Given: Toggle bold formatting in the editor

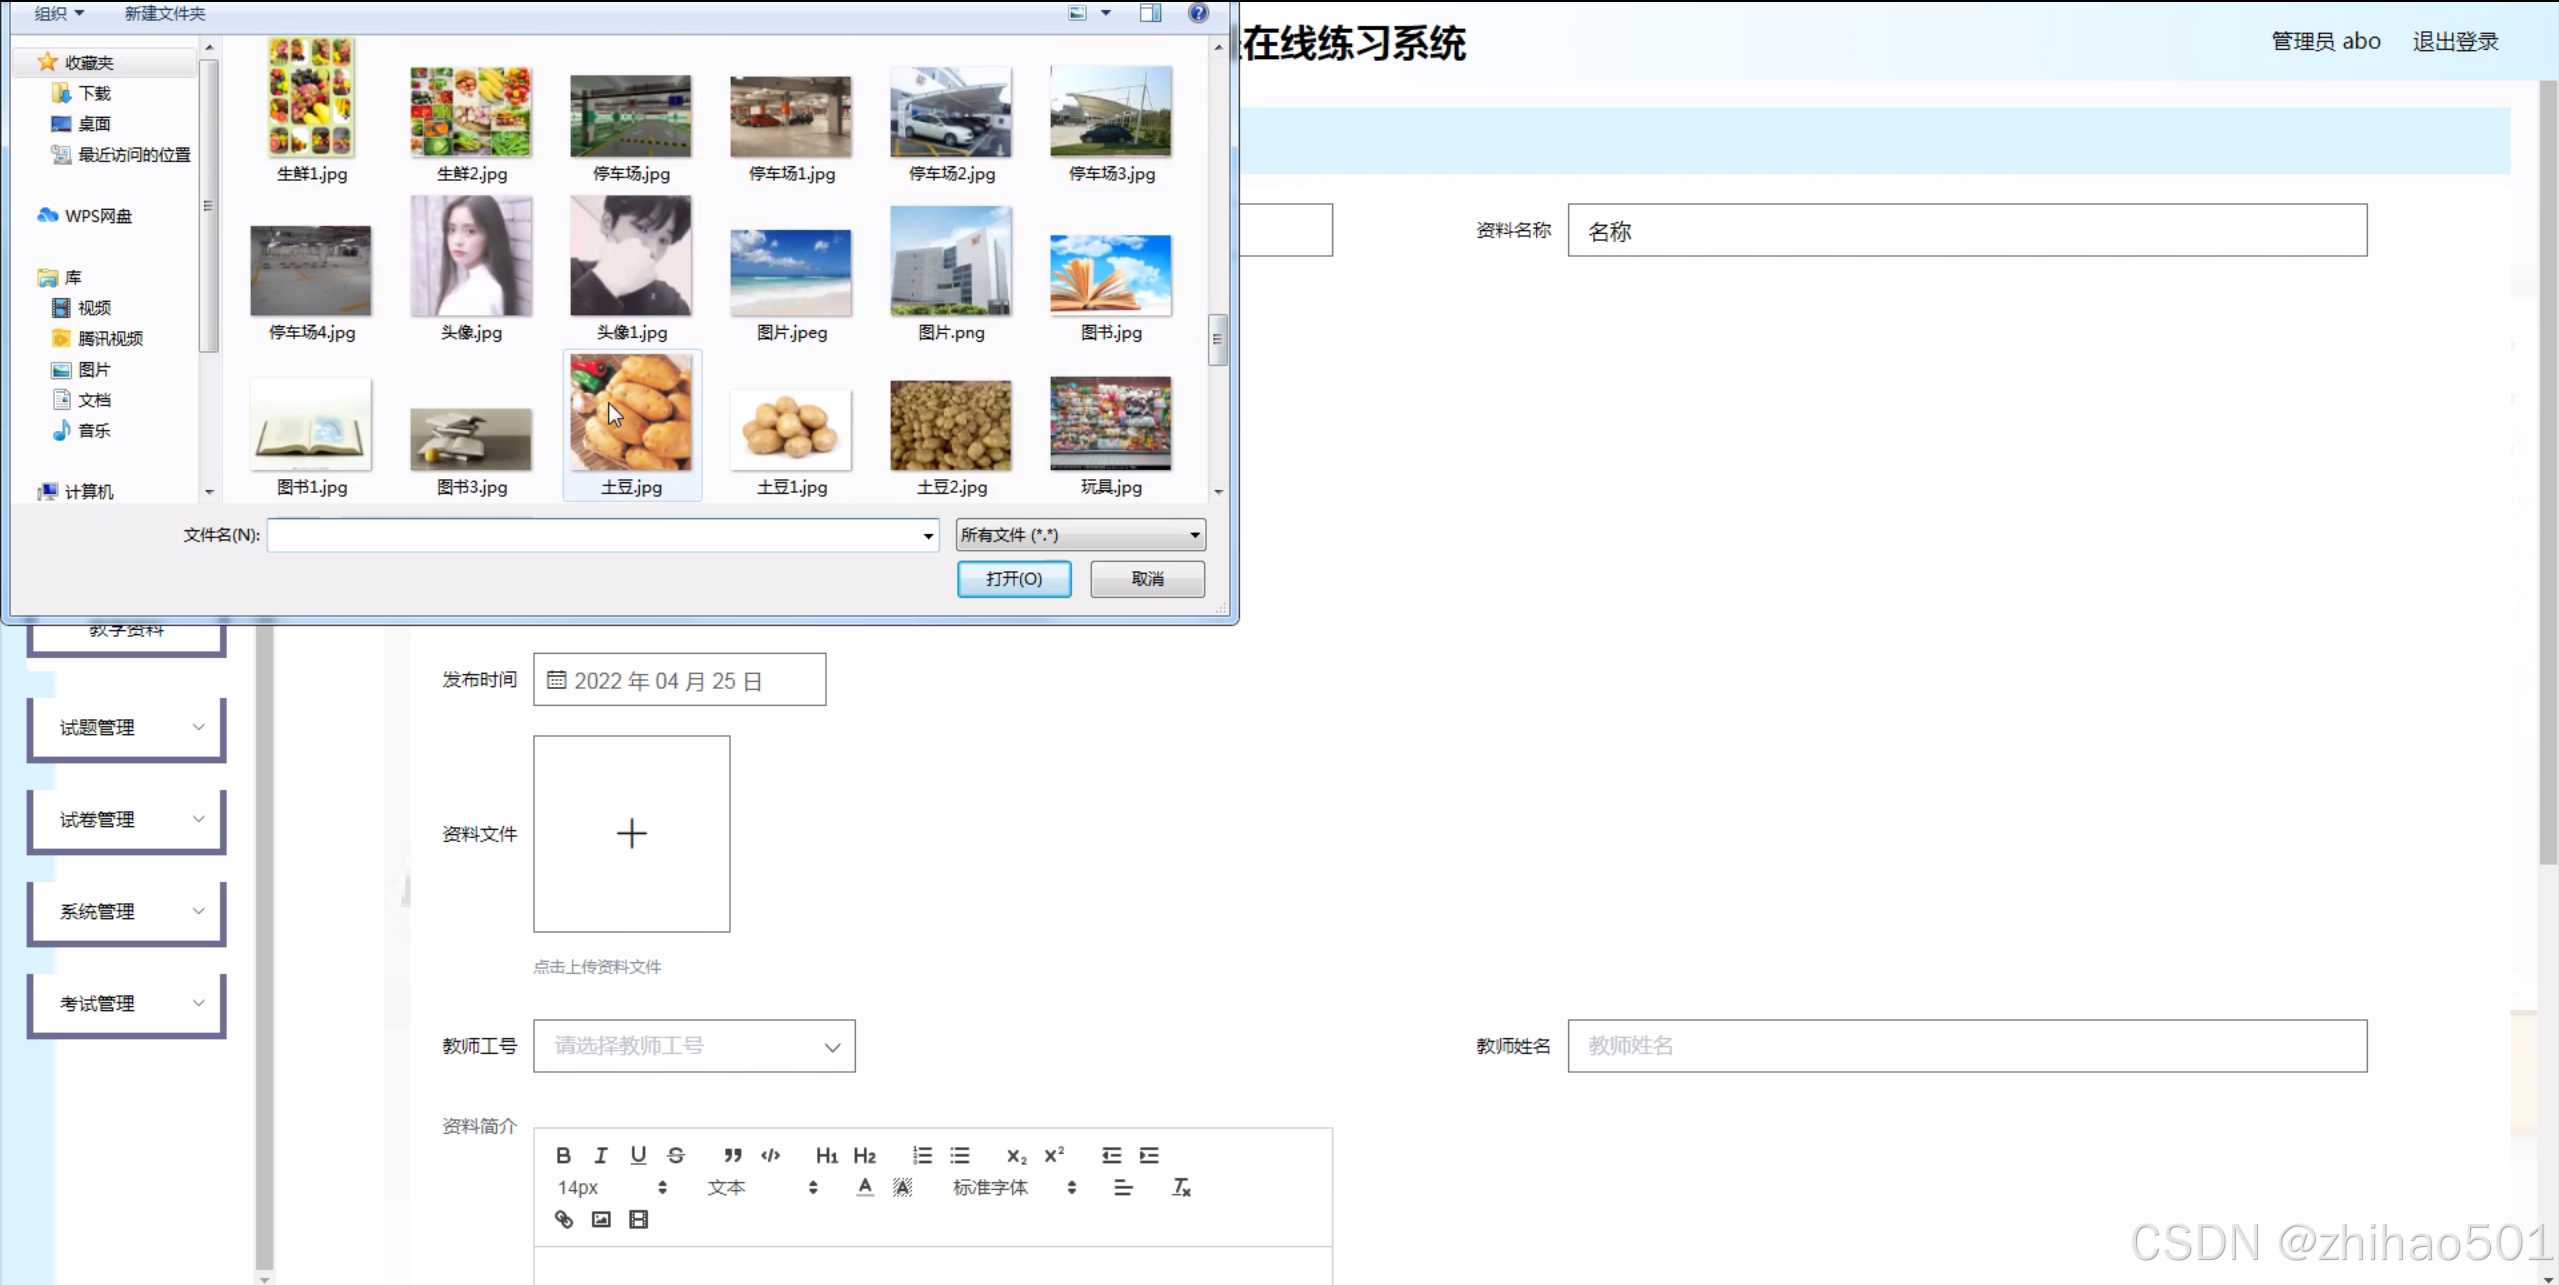Looking at the screenshot, I should [x=563, y=1155].
